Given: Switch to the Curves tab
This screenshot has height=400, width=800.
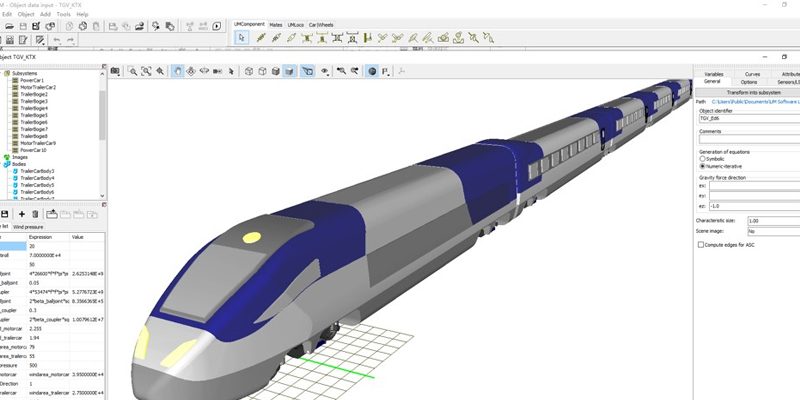Looking at the screenshot, I should (x=752, y=74).
